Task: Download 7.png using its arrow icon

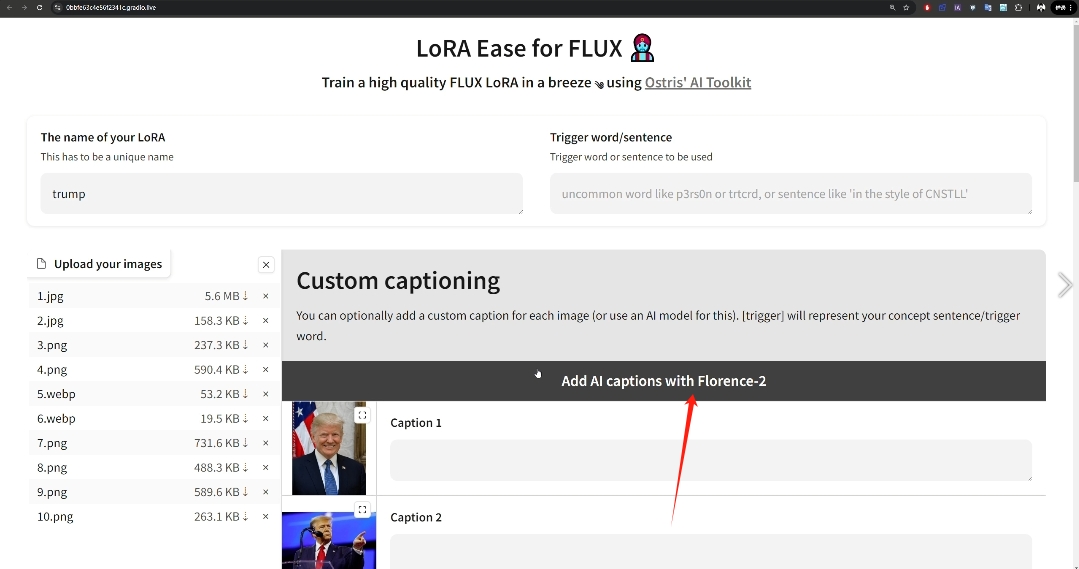Action: [245, 442]
